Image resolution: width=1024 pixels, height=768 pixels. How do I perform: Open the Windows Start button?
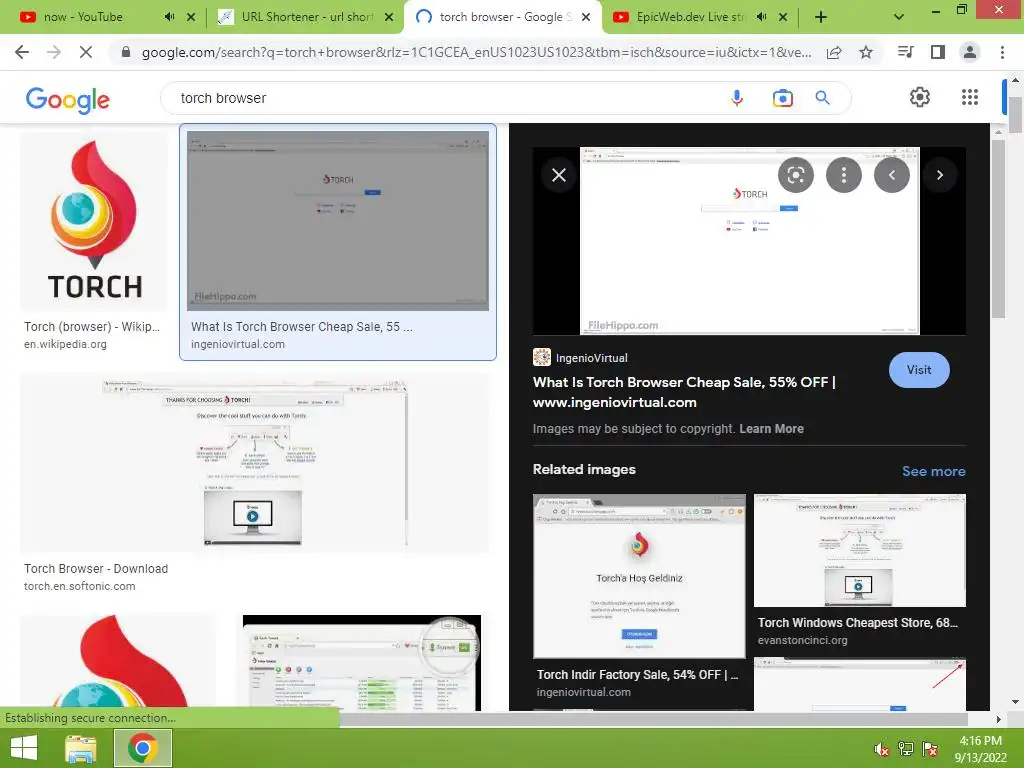click(x=24, y=748)
